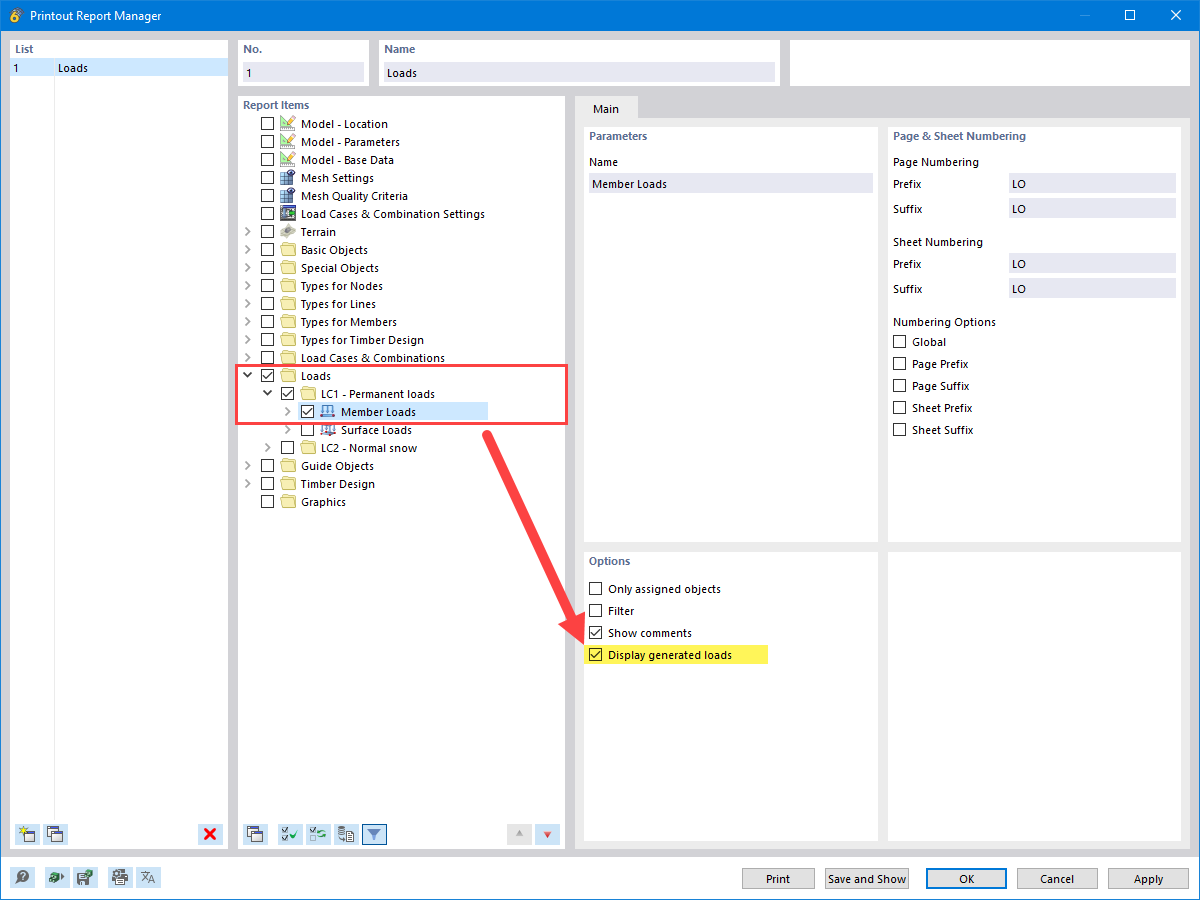Save the report configuration with the diskette icon
1200x900 pixels.
pos(86,877)
